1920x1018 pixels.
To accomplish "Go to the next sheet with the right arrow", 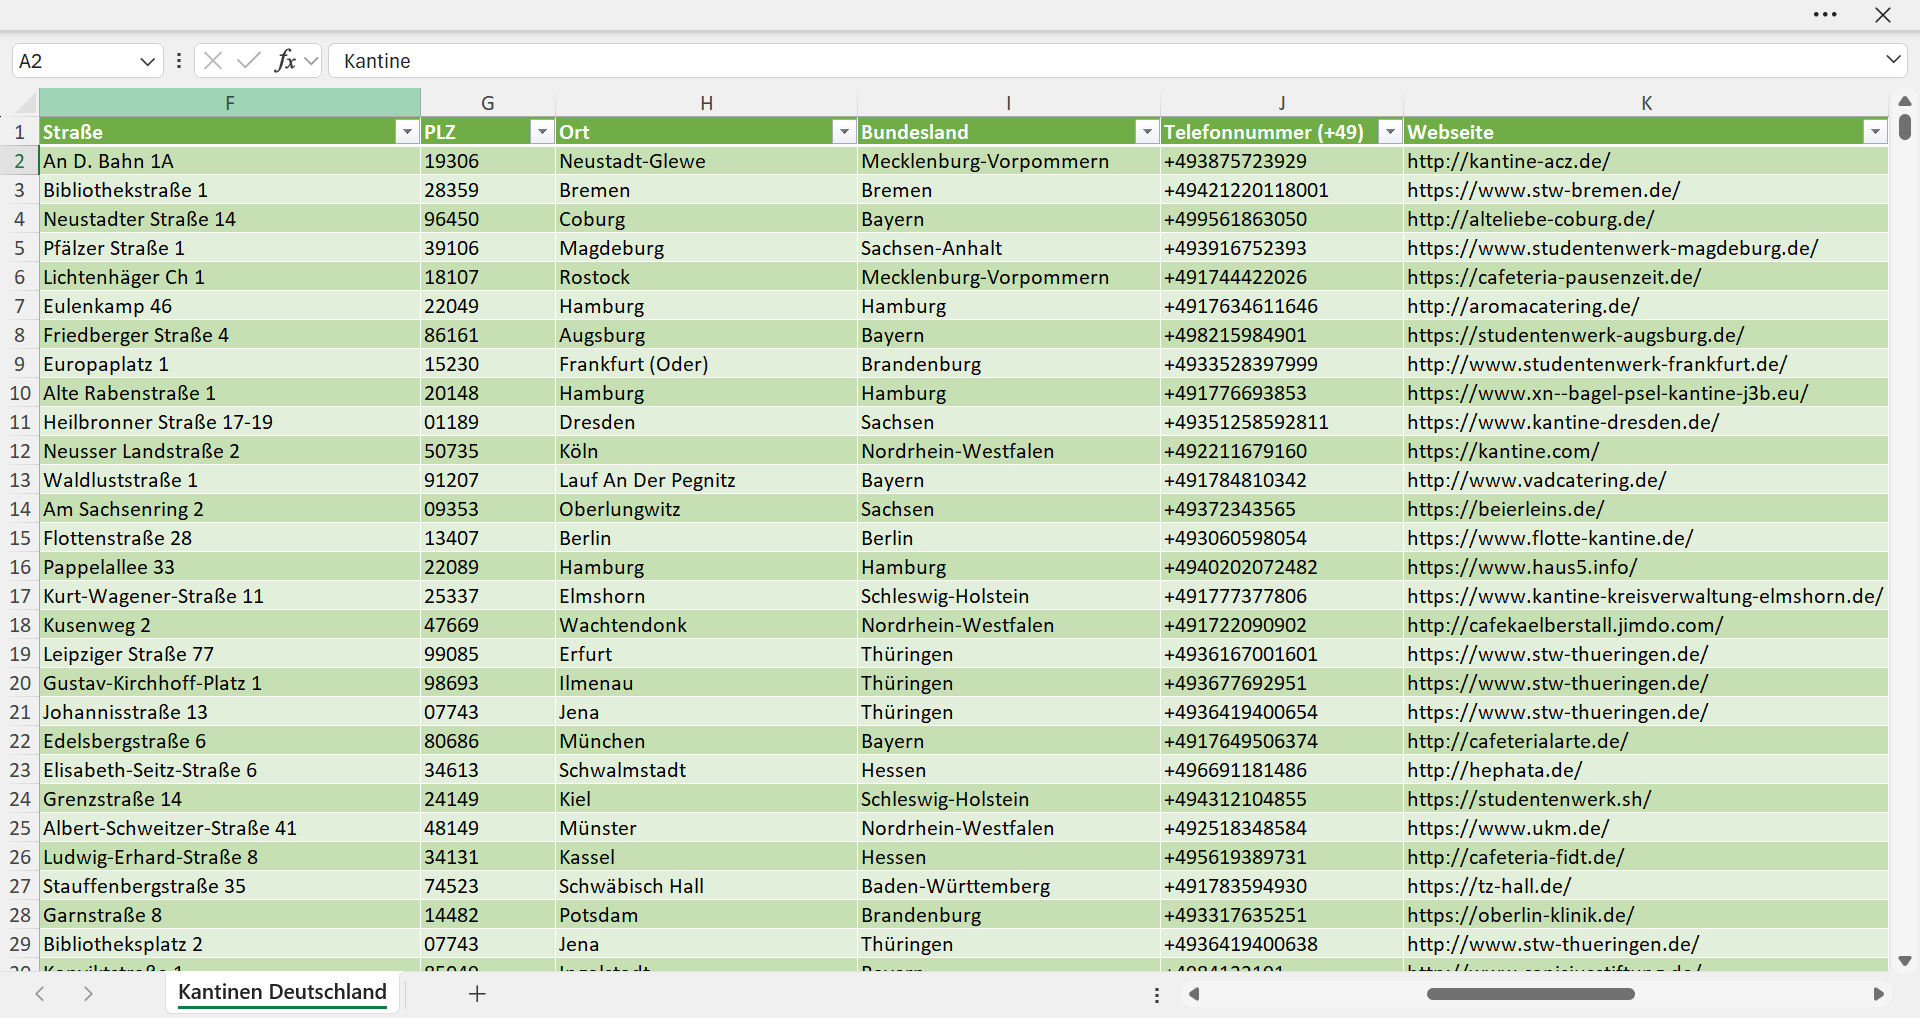I will point(88,994).
